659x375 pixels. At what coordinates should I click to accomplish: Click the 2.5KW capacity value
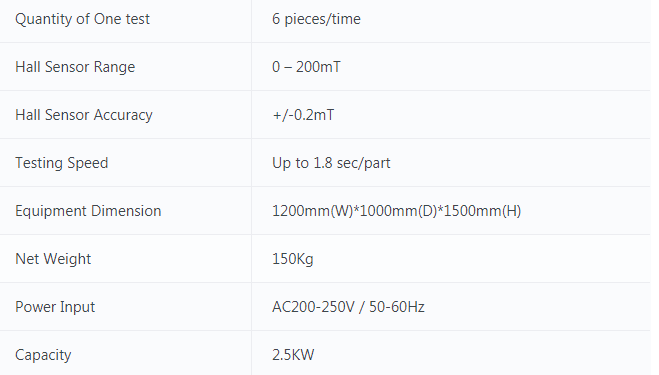(x=293, y=355)
